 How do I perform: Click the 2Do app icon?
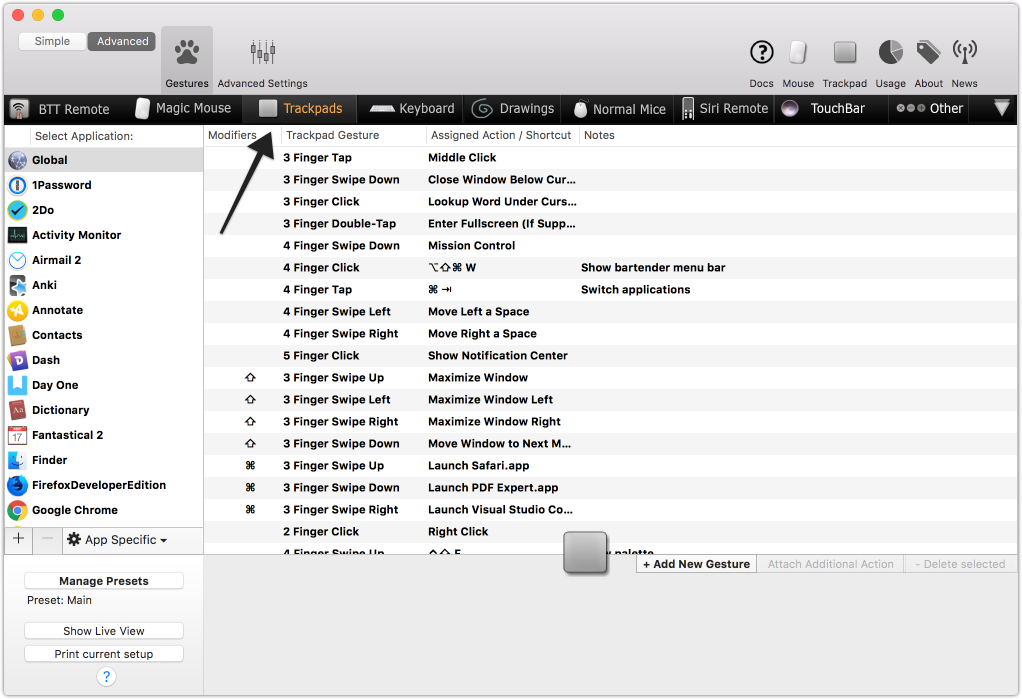click(x=18, y=210)
